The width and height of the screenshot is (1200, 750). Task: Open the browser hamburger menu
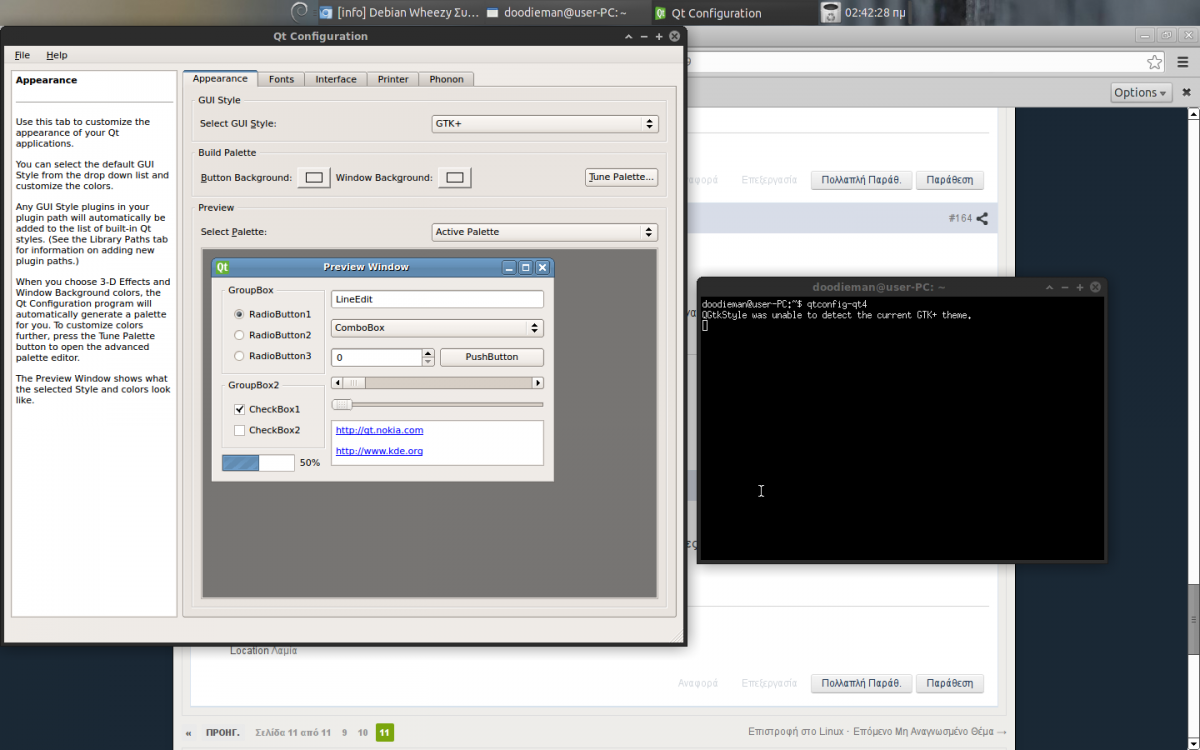(1181, 62)
